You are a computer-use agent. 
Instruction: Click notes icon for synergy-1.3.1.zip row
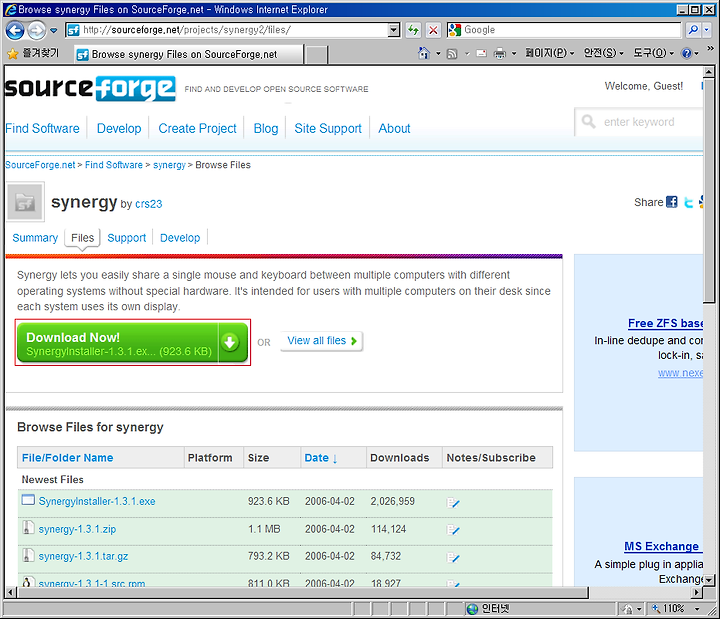453,530
